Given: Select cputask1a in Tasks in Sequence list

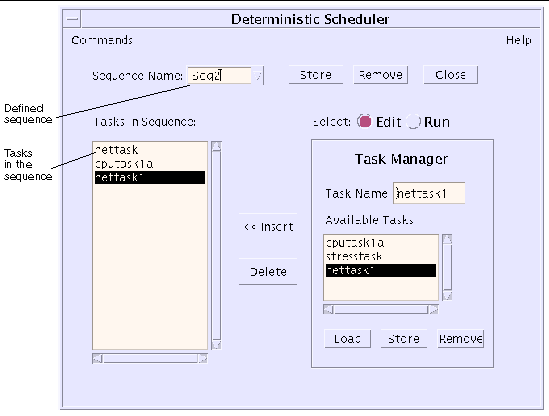Looking at the screenshot, I should click(x=150, y=164).
